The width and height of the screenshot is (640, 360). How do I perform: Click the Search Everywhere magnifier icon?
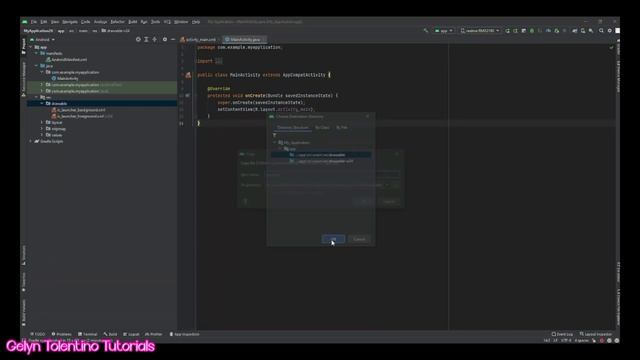[x=601, y=31]
